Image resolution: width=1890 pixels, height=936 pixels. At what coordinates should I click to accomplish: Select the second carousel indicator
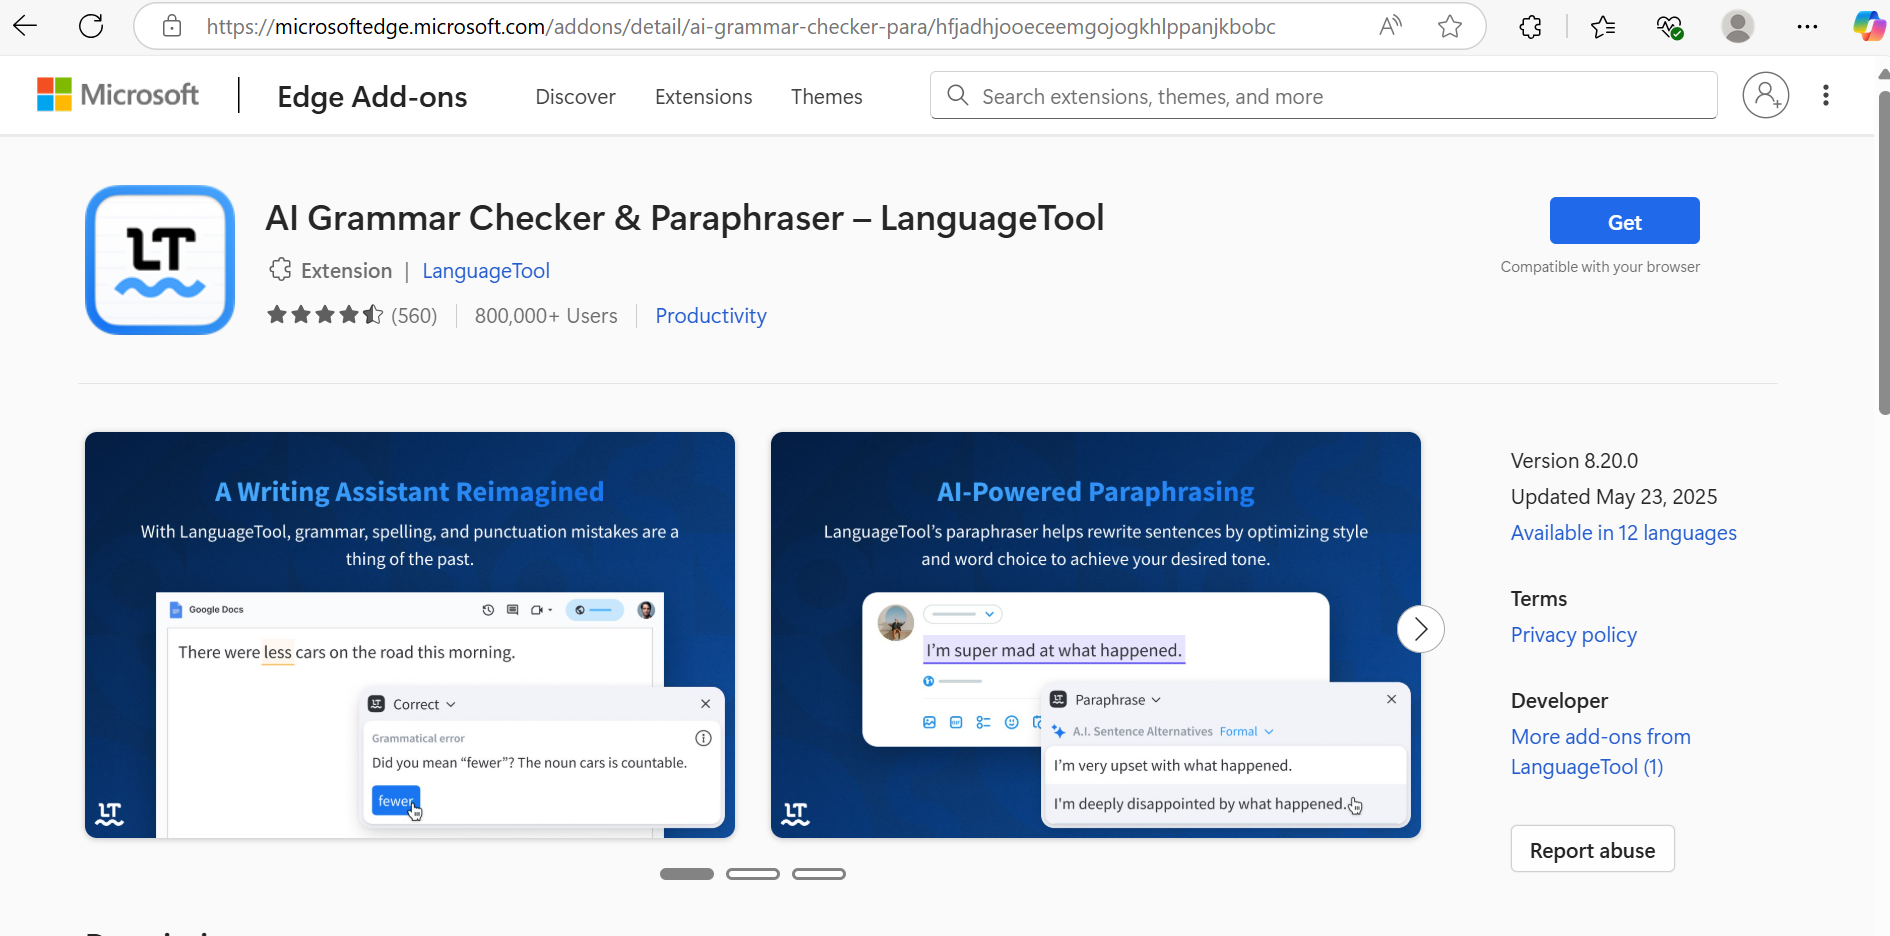pyautogui.click(x=753, y=874)
